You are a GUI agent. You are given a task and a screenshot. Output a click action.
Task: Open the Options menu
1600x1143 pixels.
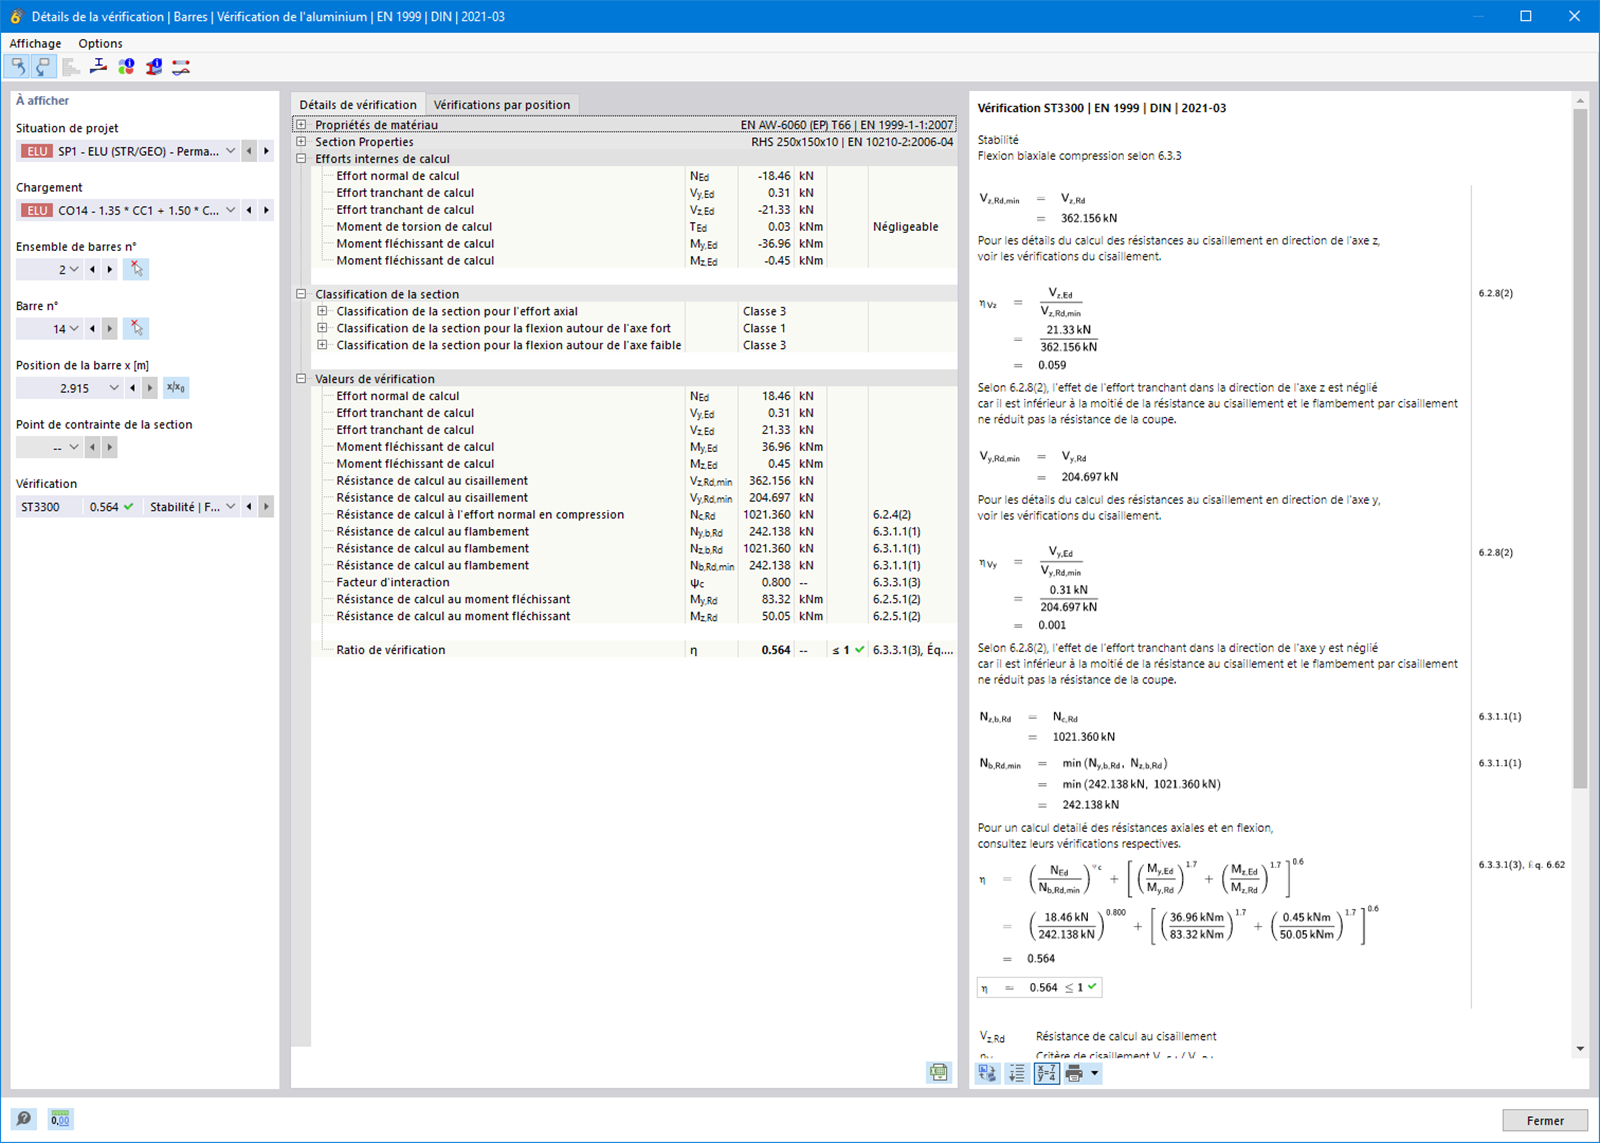click(x=100, y=43)
